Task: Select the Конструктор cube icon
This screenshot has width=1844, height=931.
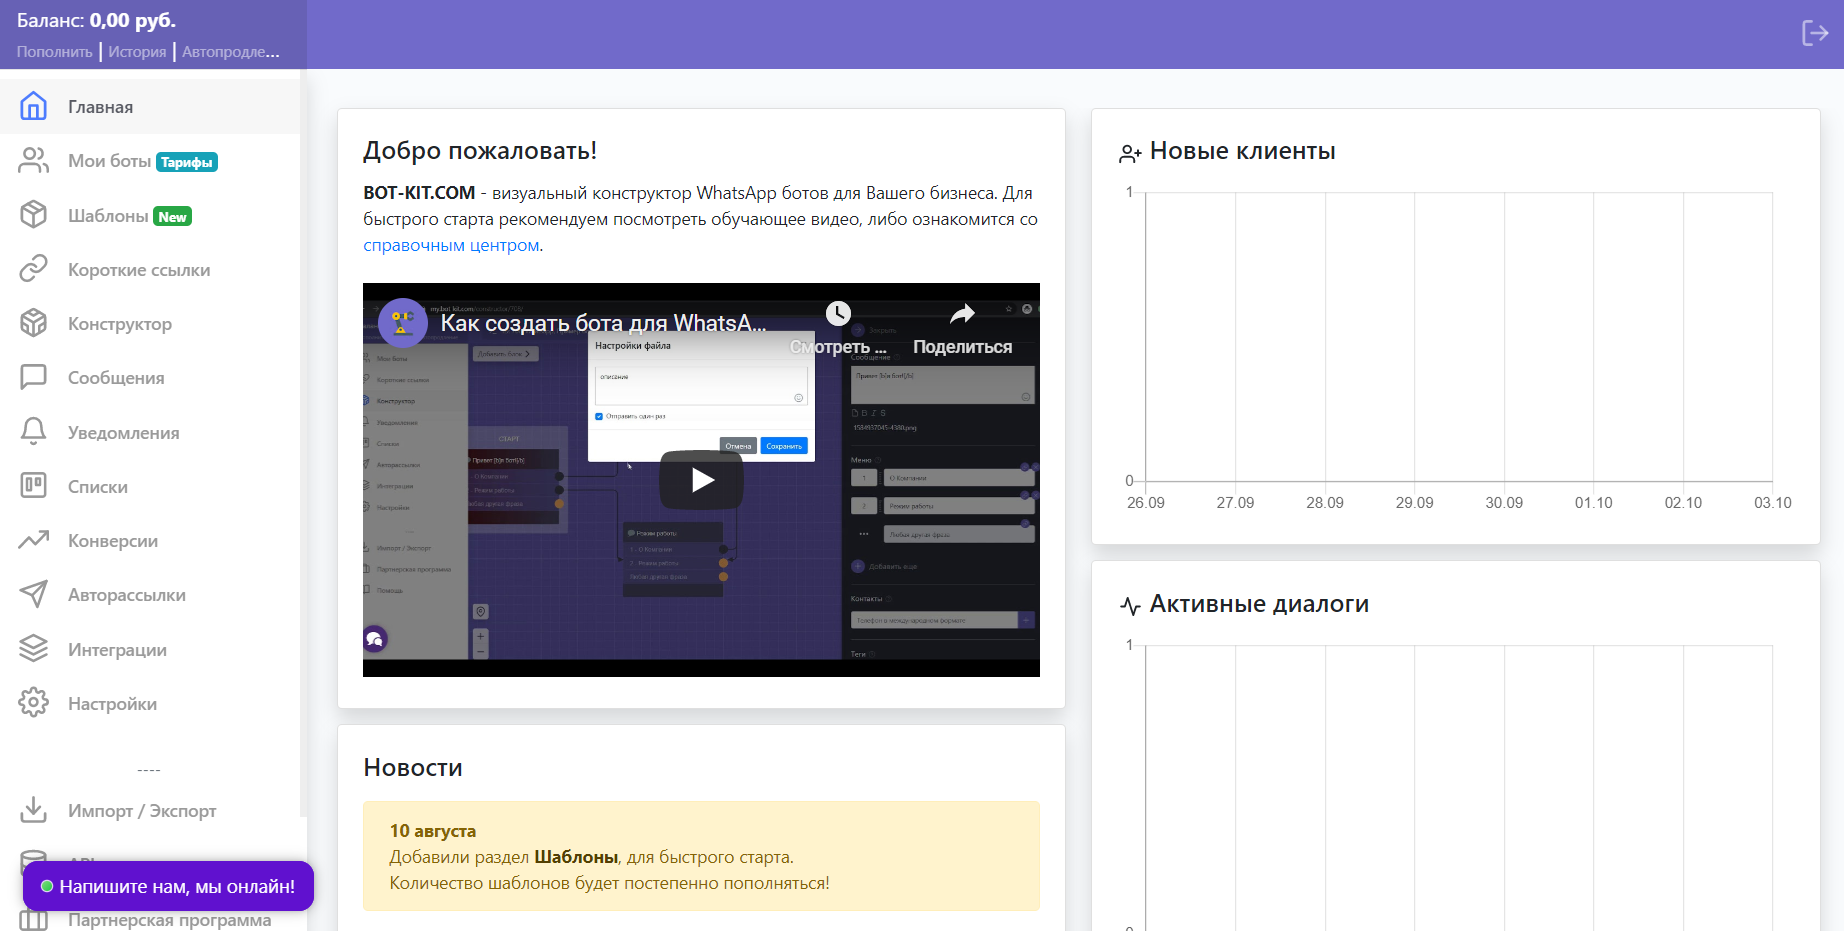Action: click(34, 323)
